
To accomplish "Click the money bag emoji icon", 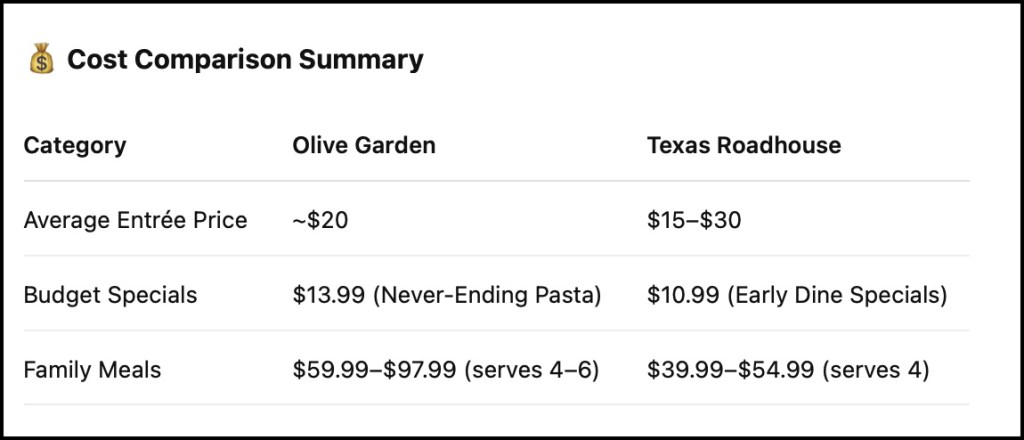I will [41, 61].
